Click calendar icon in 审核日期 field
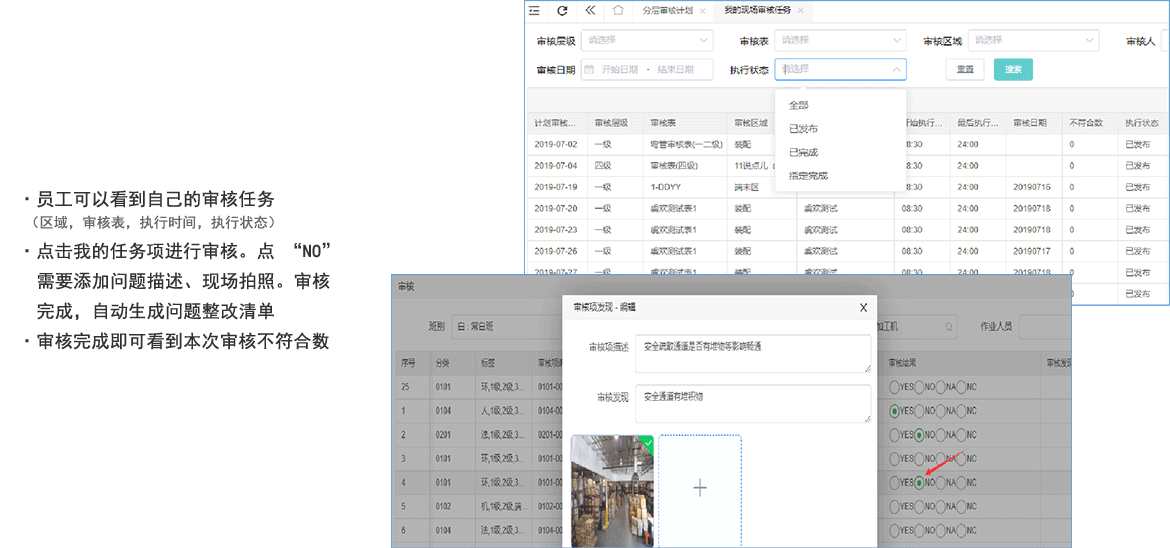Image resolution: width=1170 pixels, height=548 pixels. tap(589, 70)
